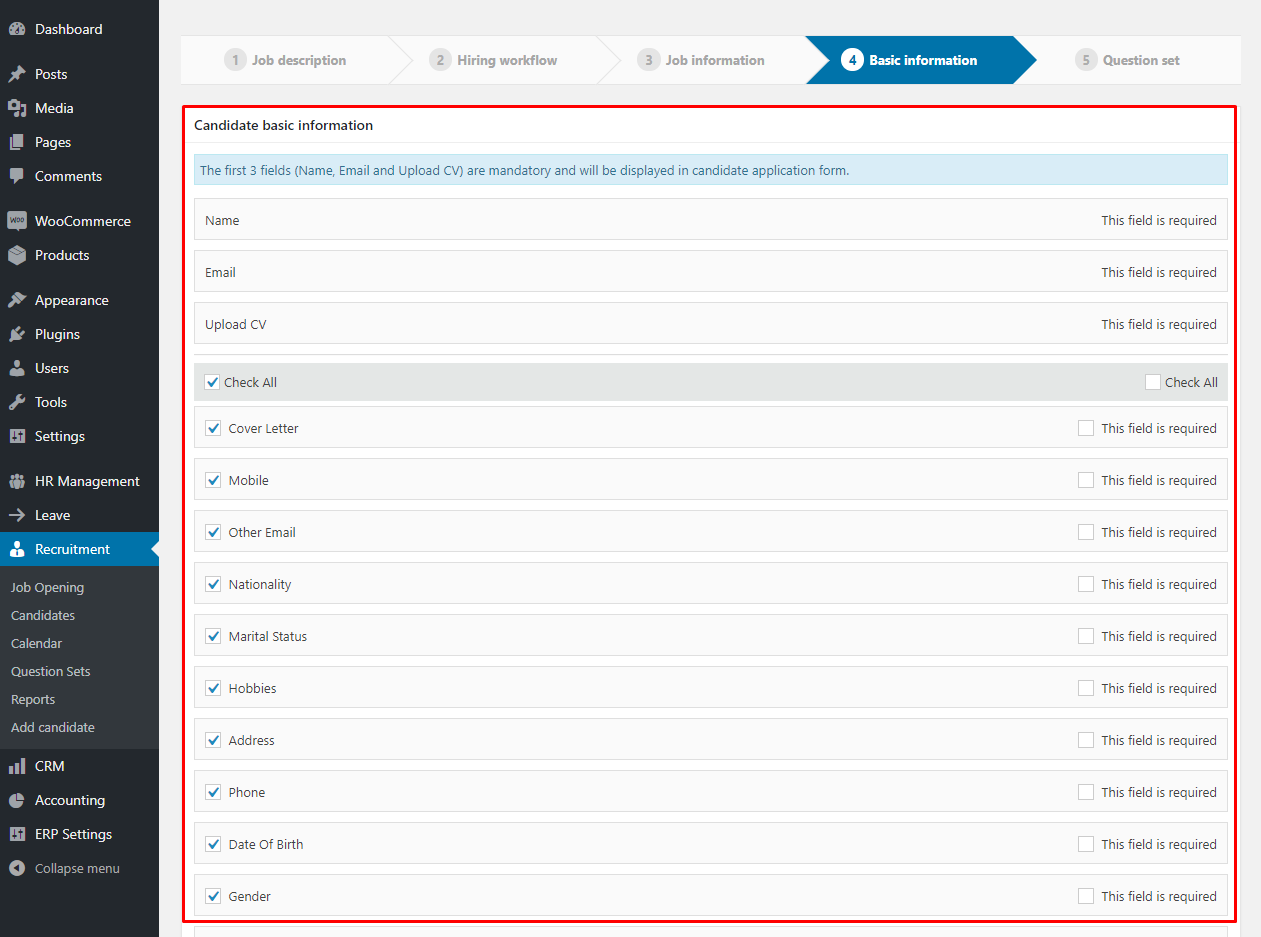
Task: Open the Question Sets submenu link
Action: pyautogui.click(x=51, y=671)
